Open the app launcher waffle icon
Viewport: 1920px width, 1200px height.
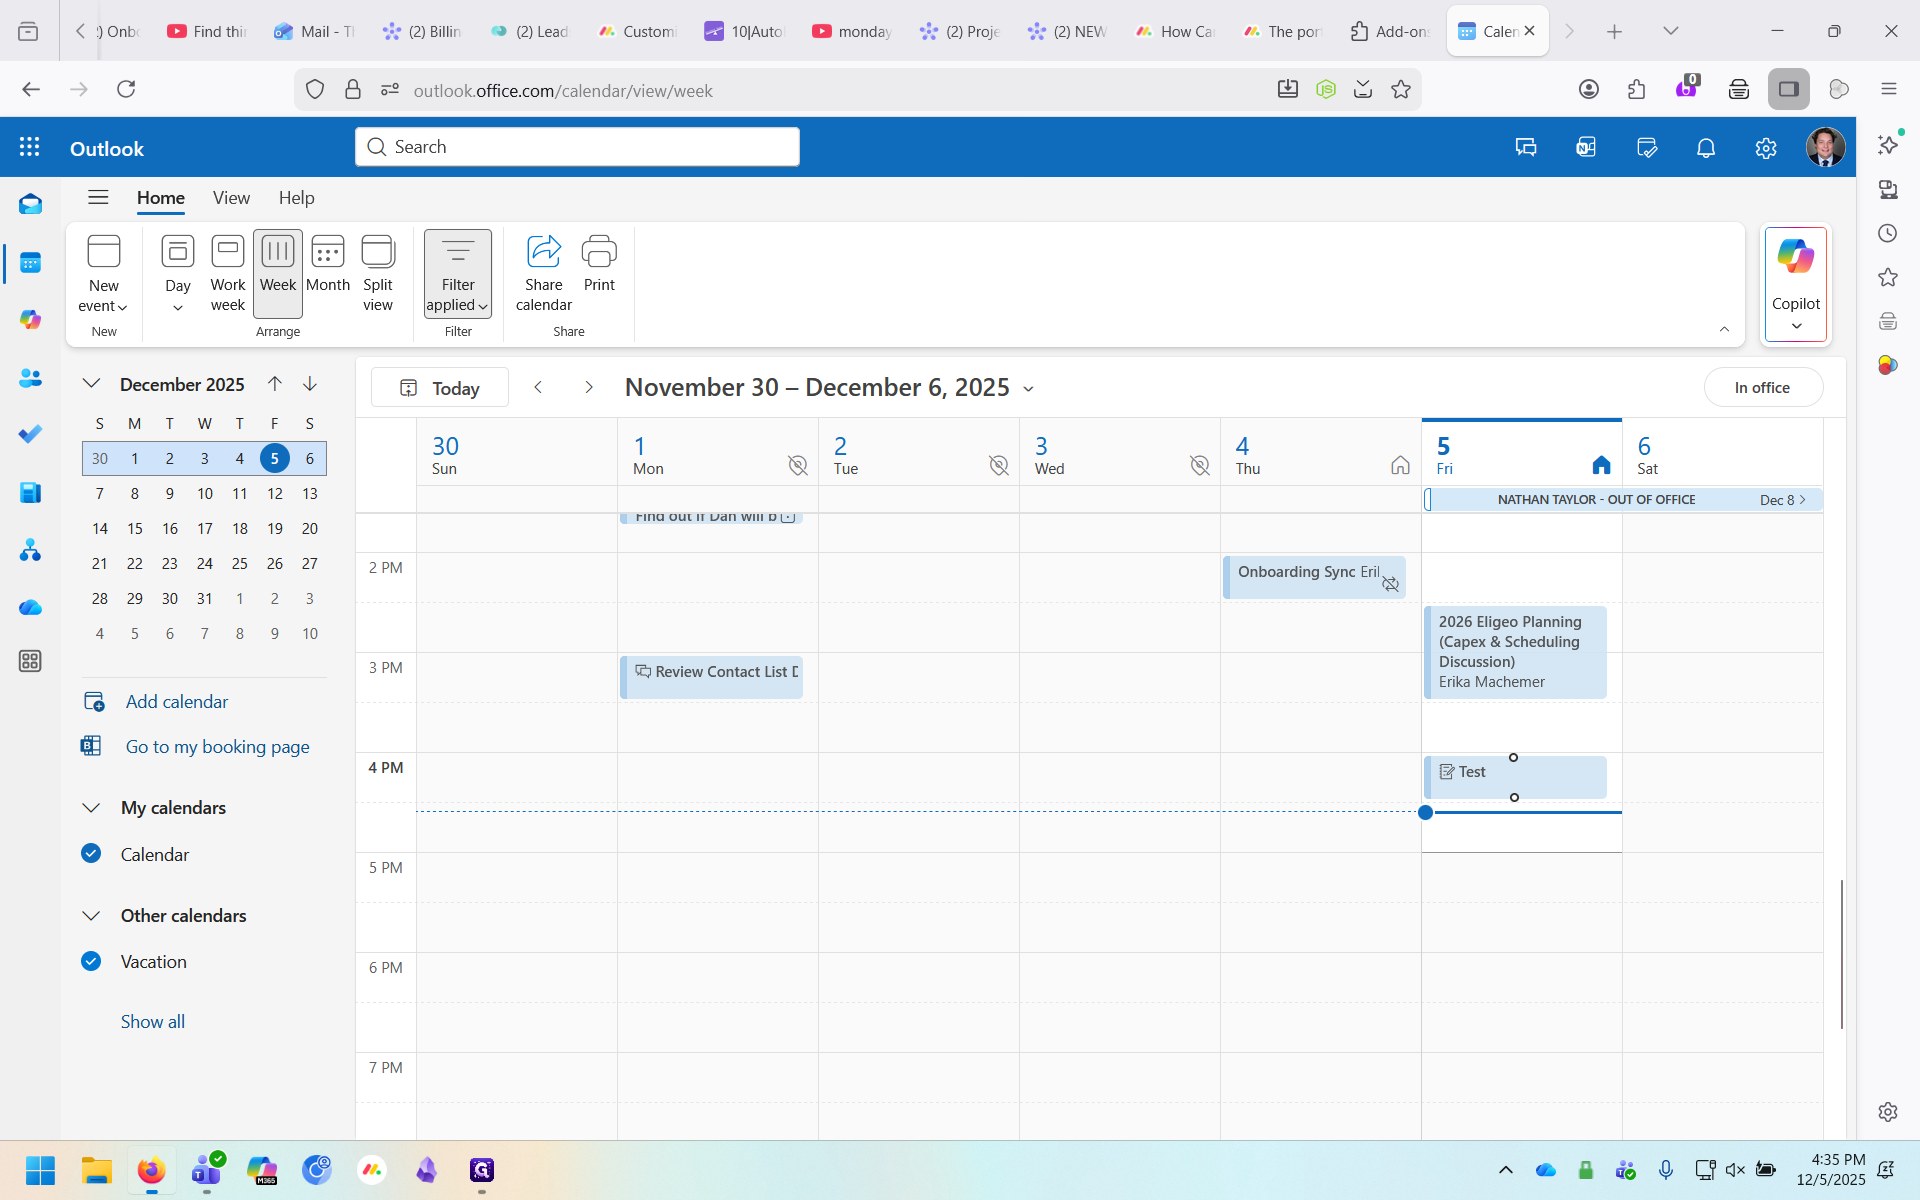coord(30,148)
